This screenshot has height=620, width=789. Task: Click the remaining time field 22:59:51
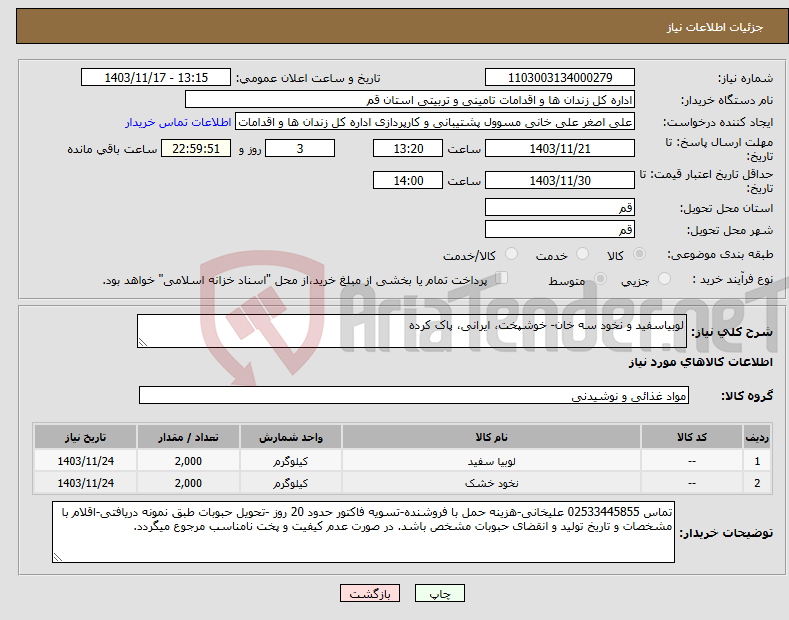click(x=196, y=148)
